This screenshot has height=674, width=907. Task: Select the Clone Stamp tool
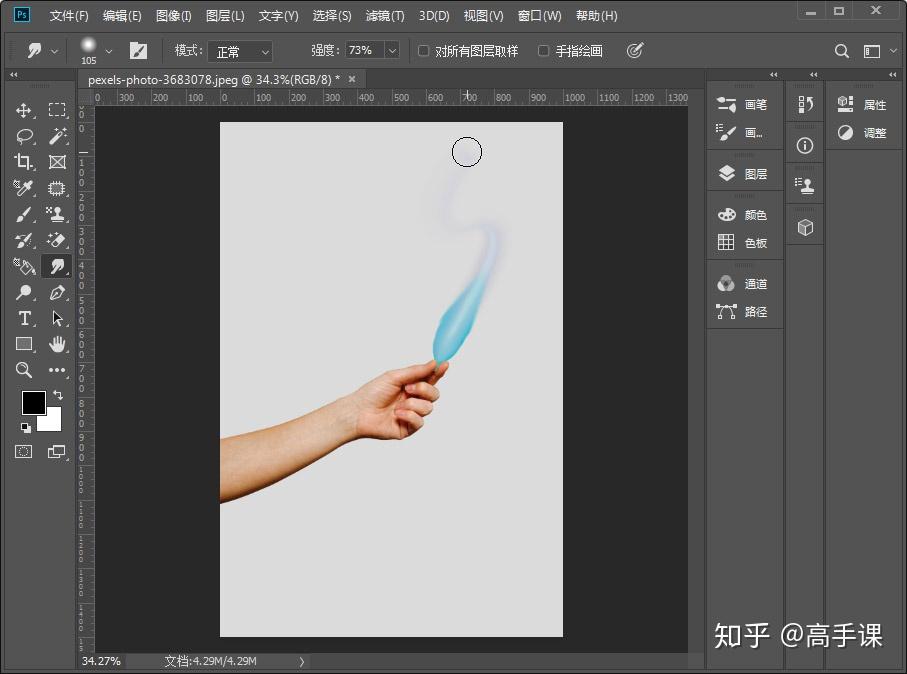[57, 214]
